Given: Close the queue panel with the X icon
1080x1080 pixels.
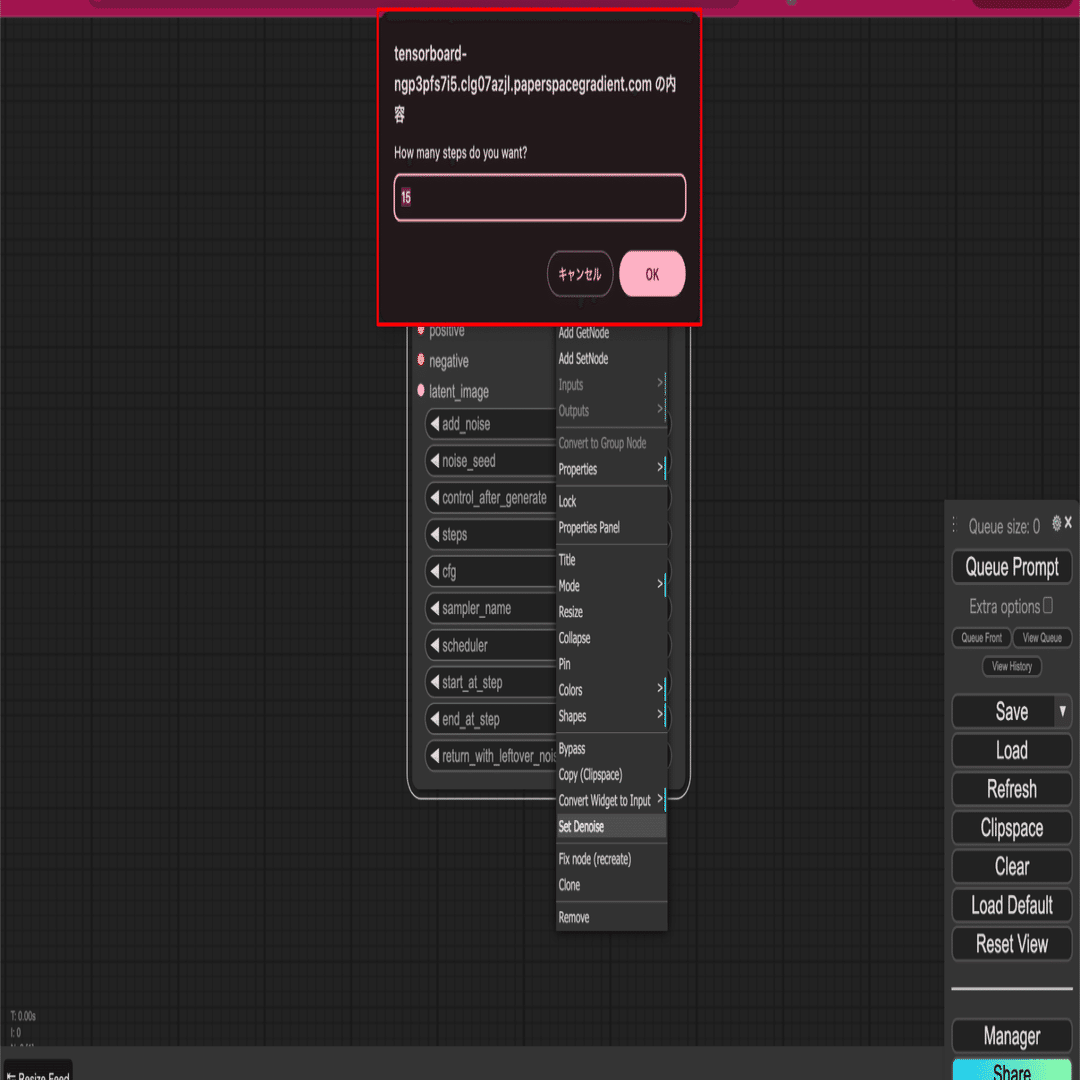Looking at the screenshot, I should pos(1068,523).
